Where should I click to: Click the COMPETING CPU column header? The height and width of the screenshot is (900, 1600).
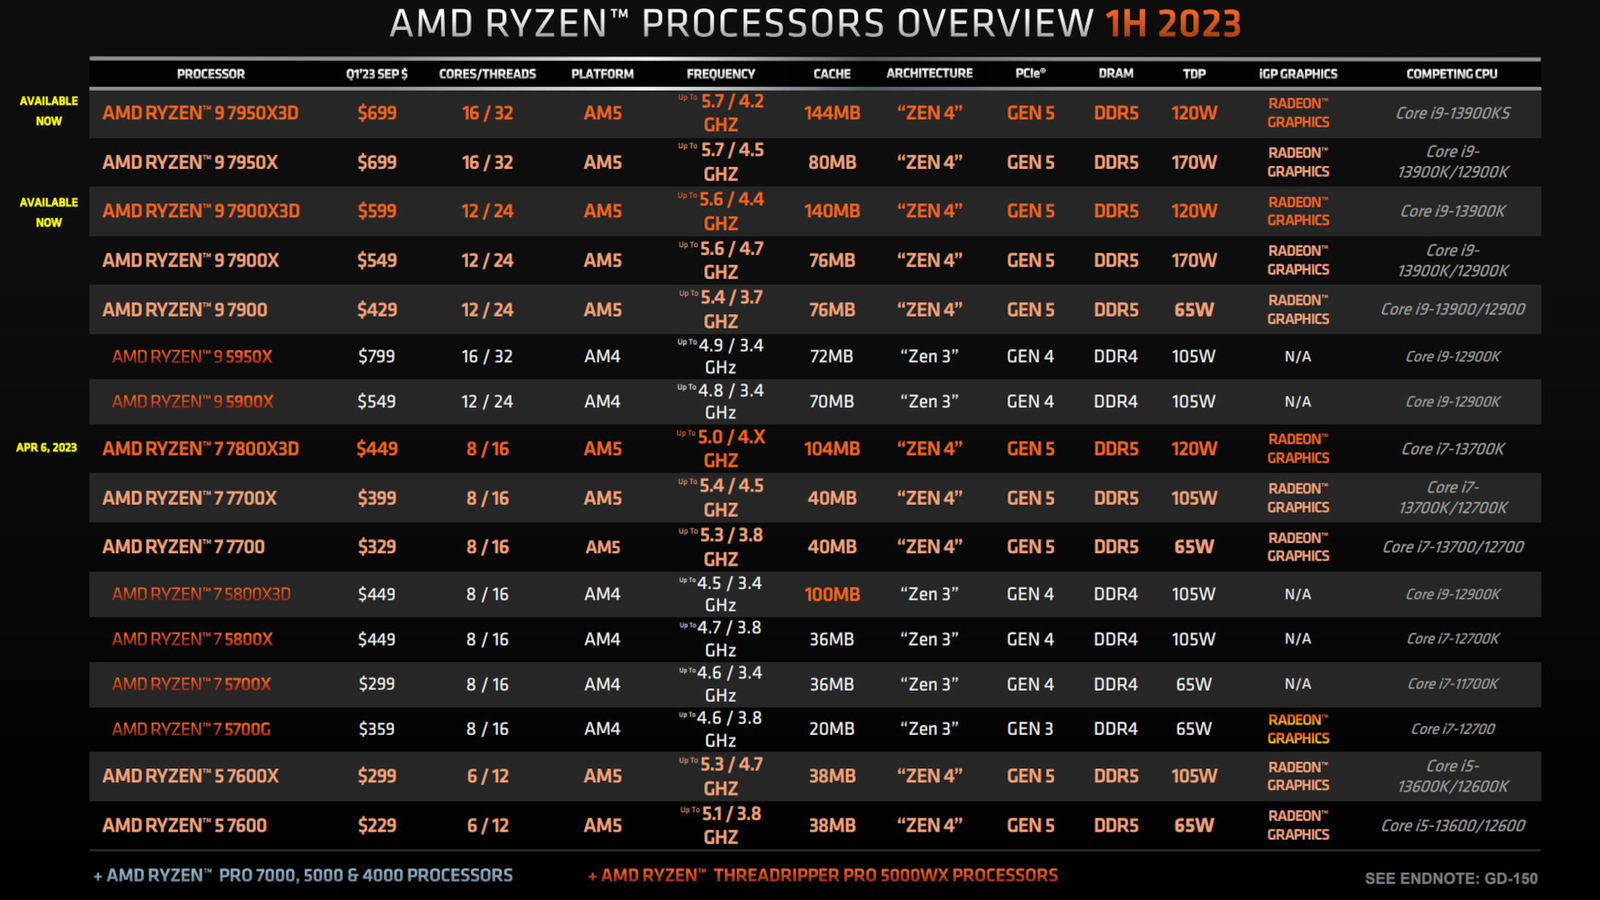coord(1450,73)
